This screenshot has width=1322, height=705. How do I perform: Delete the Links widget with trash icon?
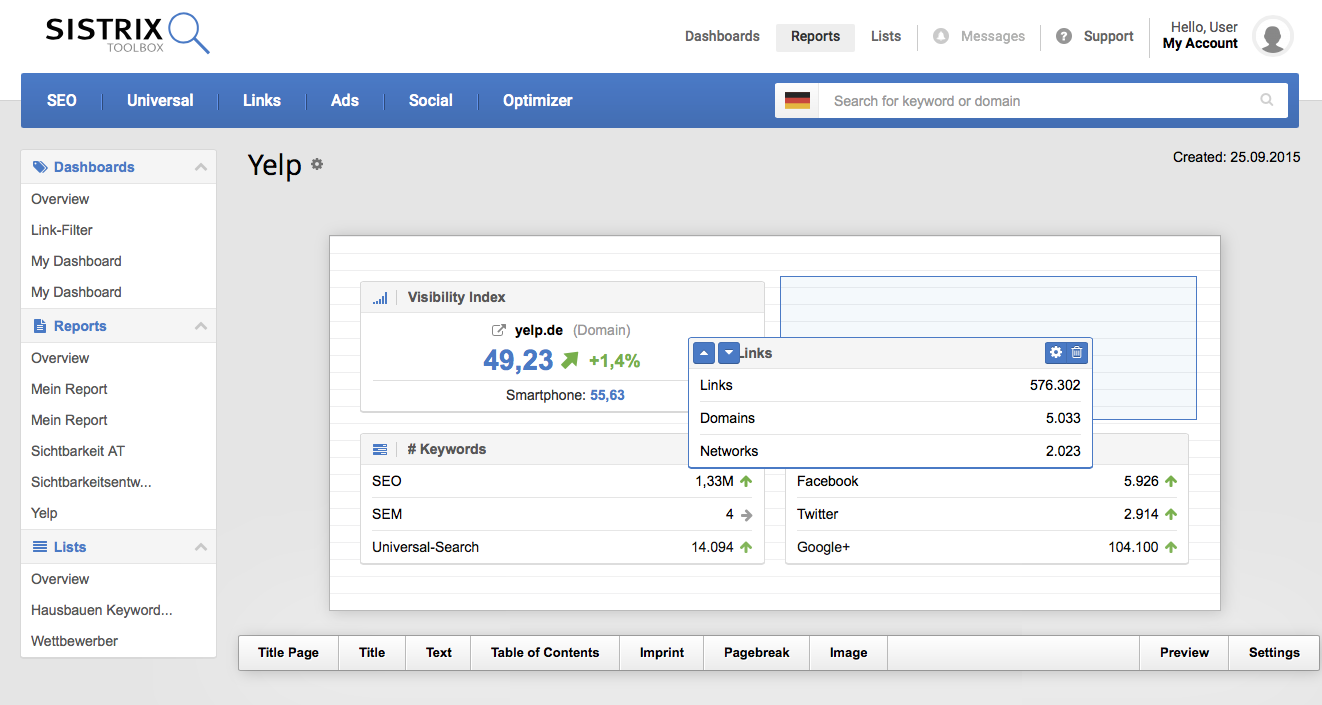pyautogui.click(x=1077, y=352)
